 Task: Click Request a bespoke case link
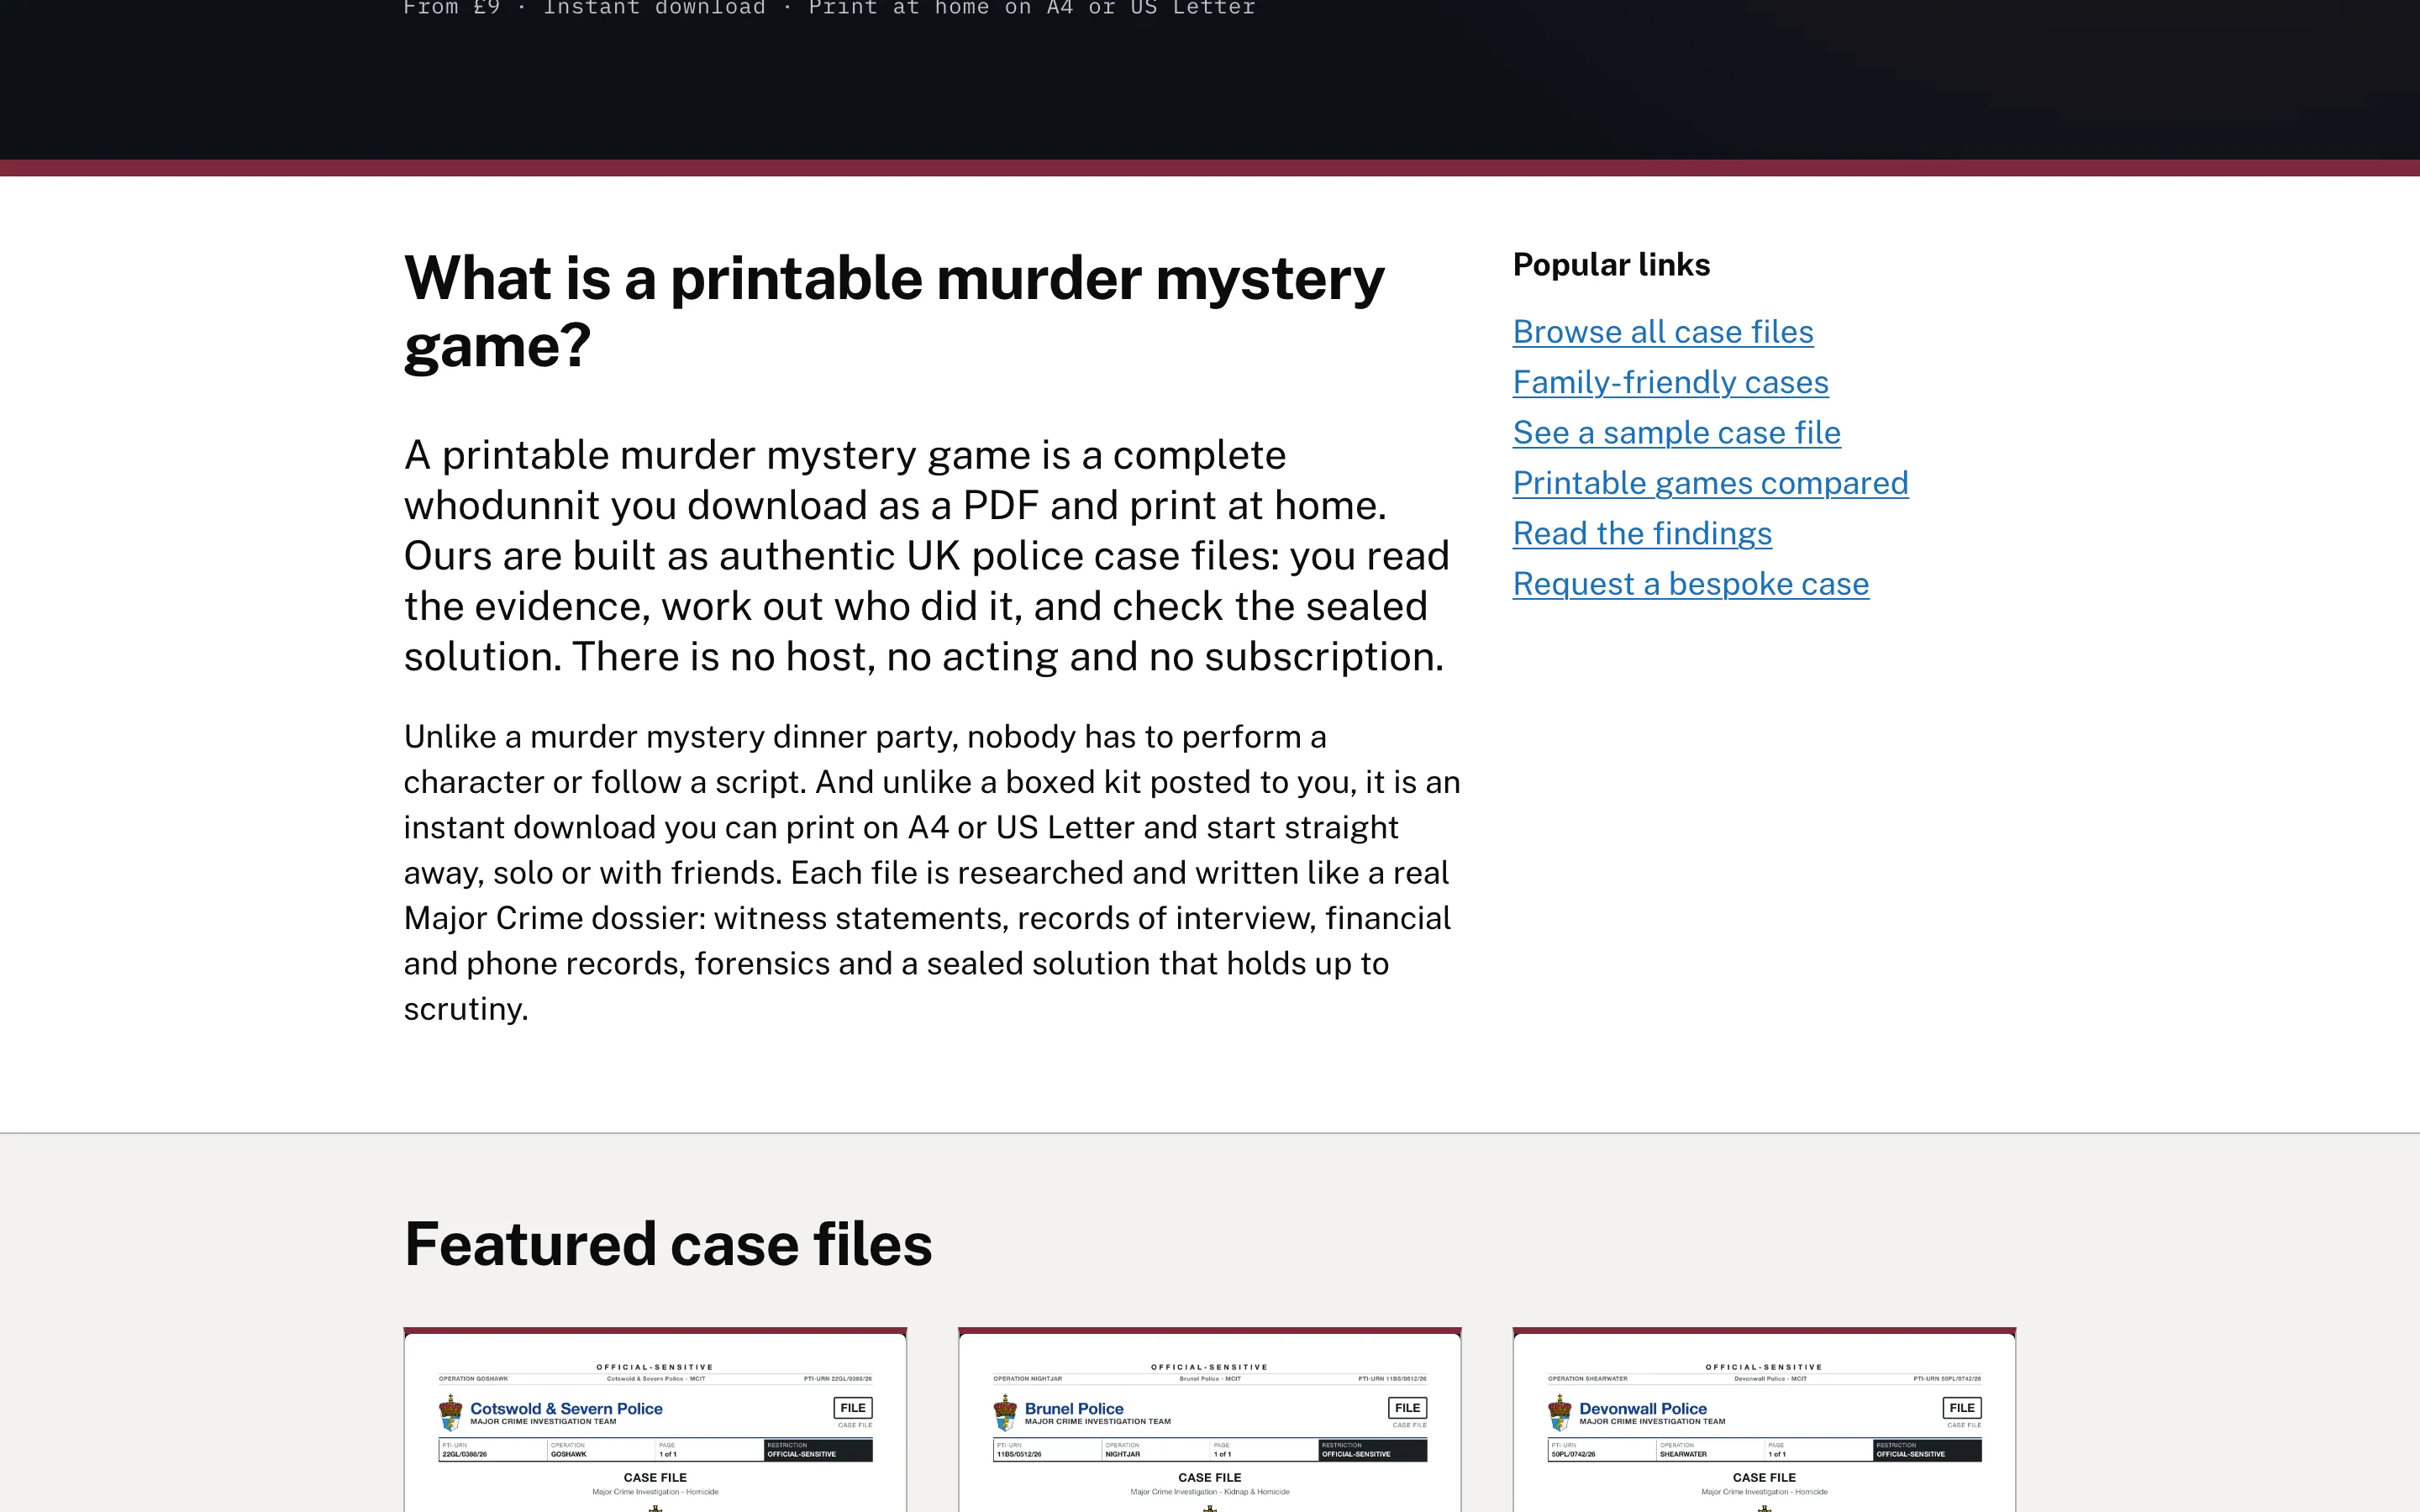[x=1690, y=584]
